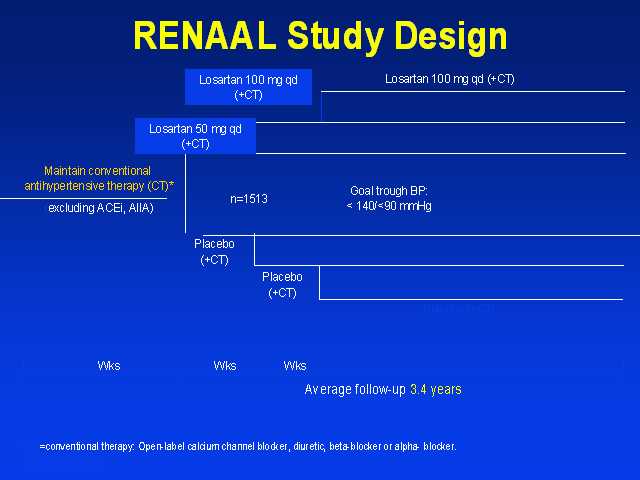Click the yellow Maintain conventional antihypertensive therapy text

tap(98, 178)
